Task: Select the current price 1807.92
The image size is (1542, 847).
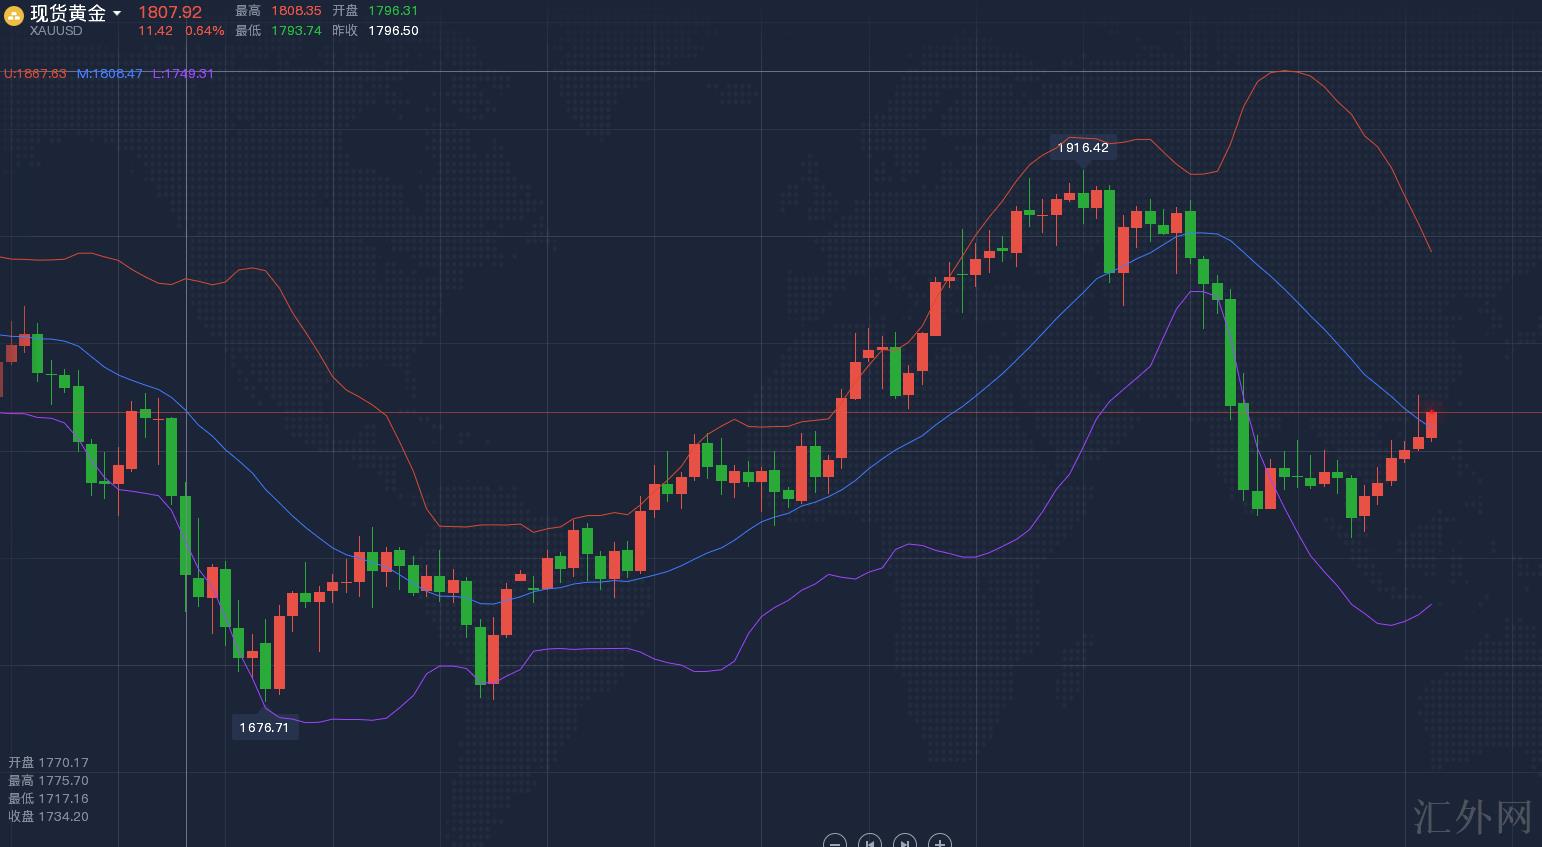Action: [x=170, y=12]
